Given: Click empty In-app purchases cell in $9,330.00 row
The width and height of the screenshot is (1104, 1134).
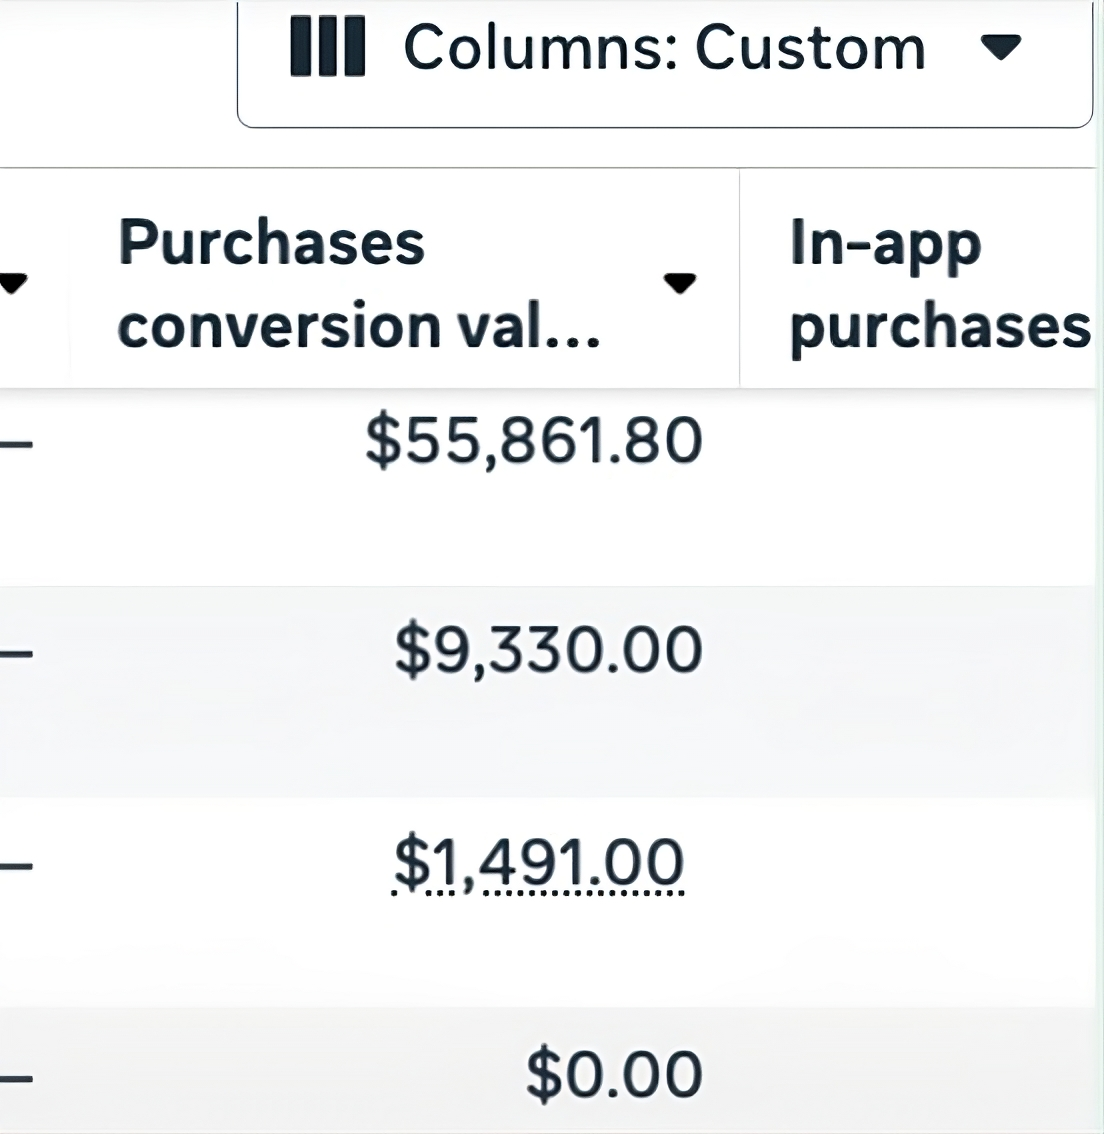Looking at the screenshot, I should tap(920, 690).
